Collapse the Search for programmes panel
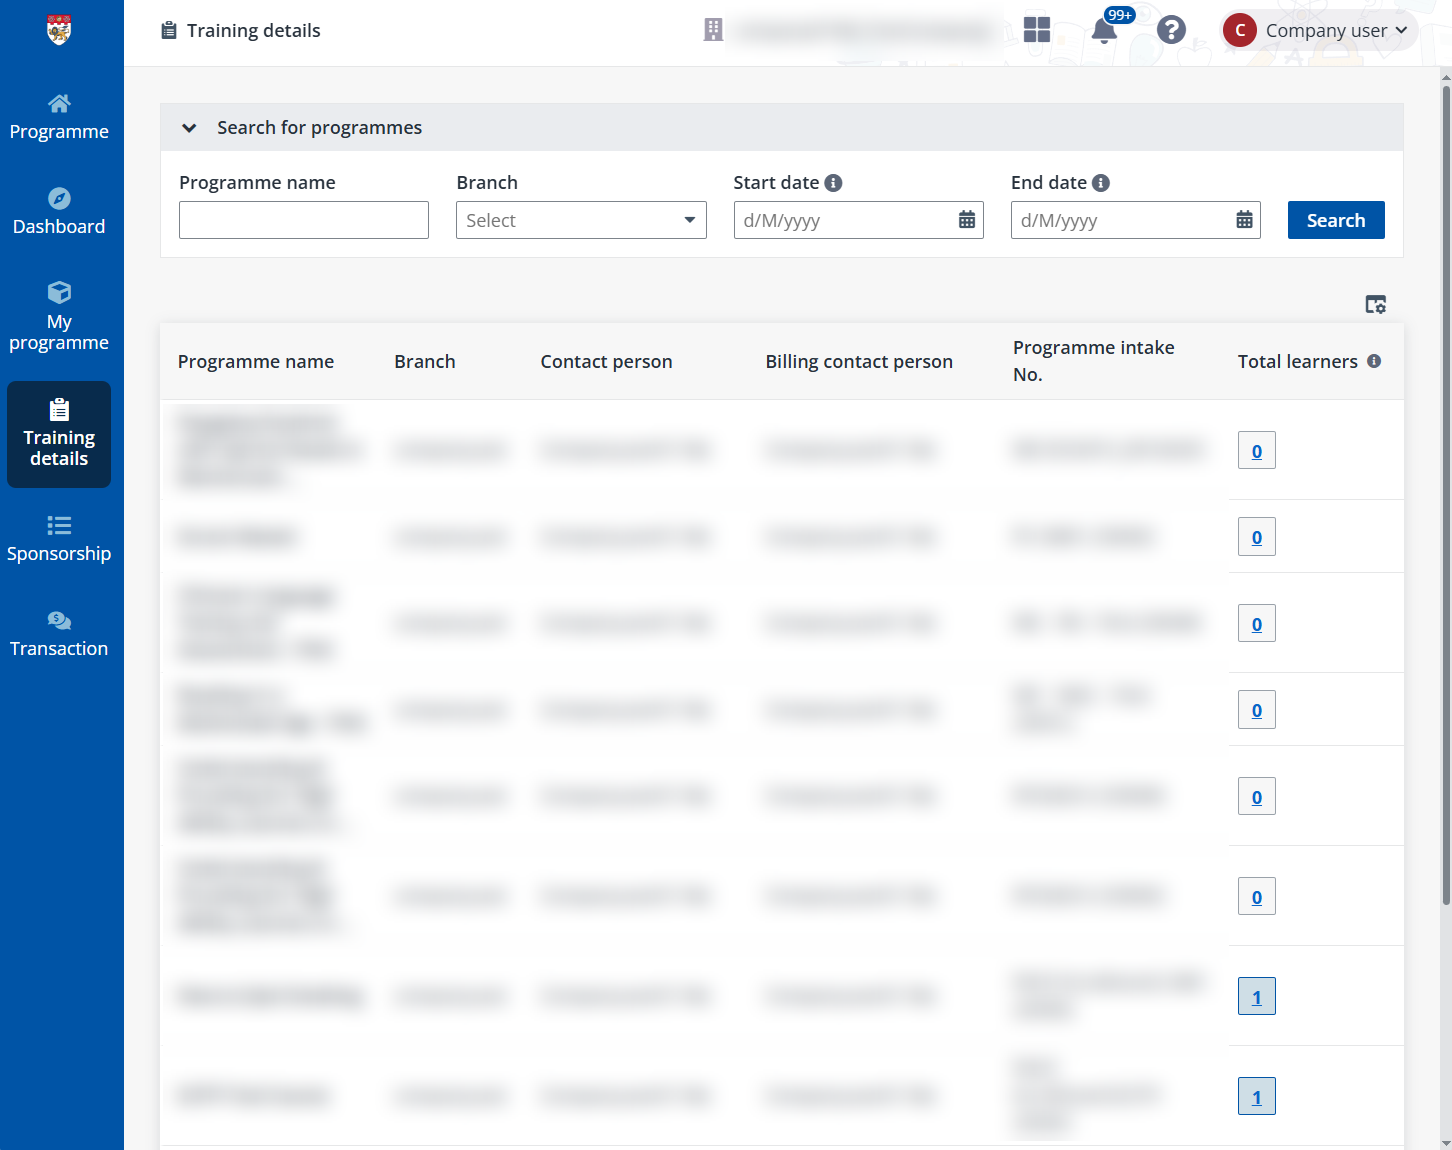The width and height of the screenshot is (1452, 1150). click(189, 128)
